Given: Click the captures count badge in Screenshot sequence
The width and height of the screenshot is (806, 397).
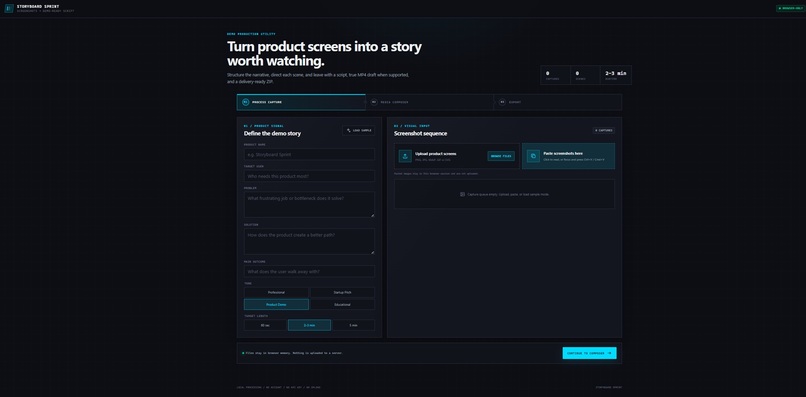Looking at the screenshot, I should pyautogui.click(x=603, y=131).
